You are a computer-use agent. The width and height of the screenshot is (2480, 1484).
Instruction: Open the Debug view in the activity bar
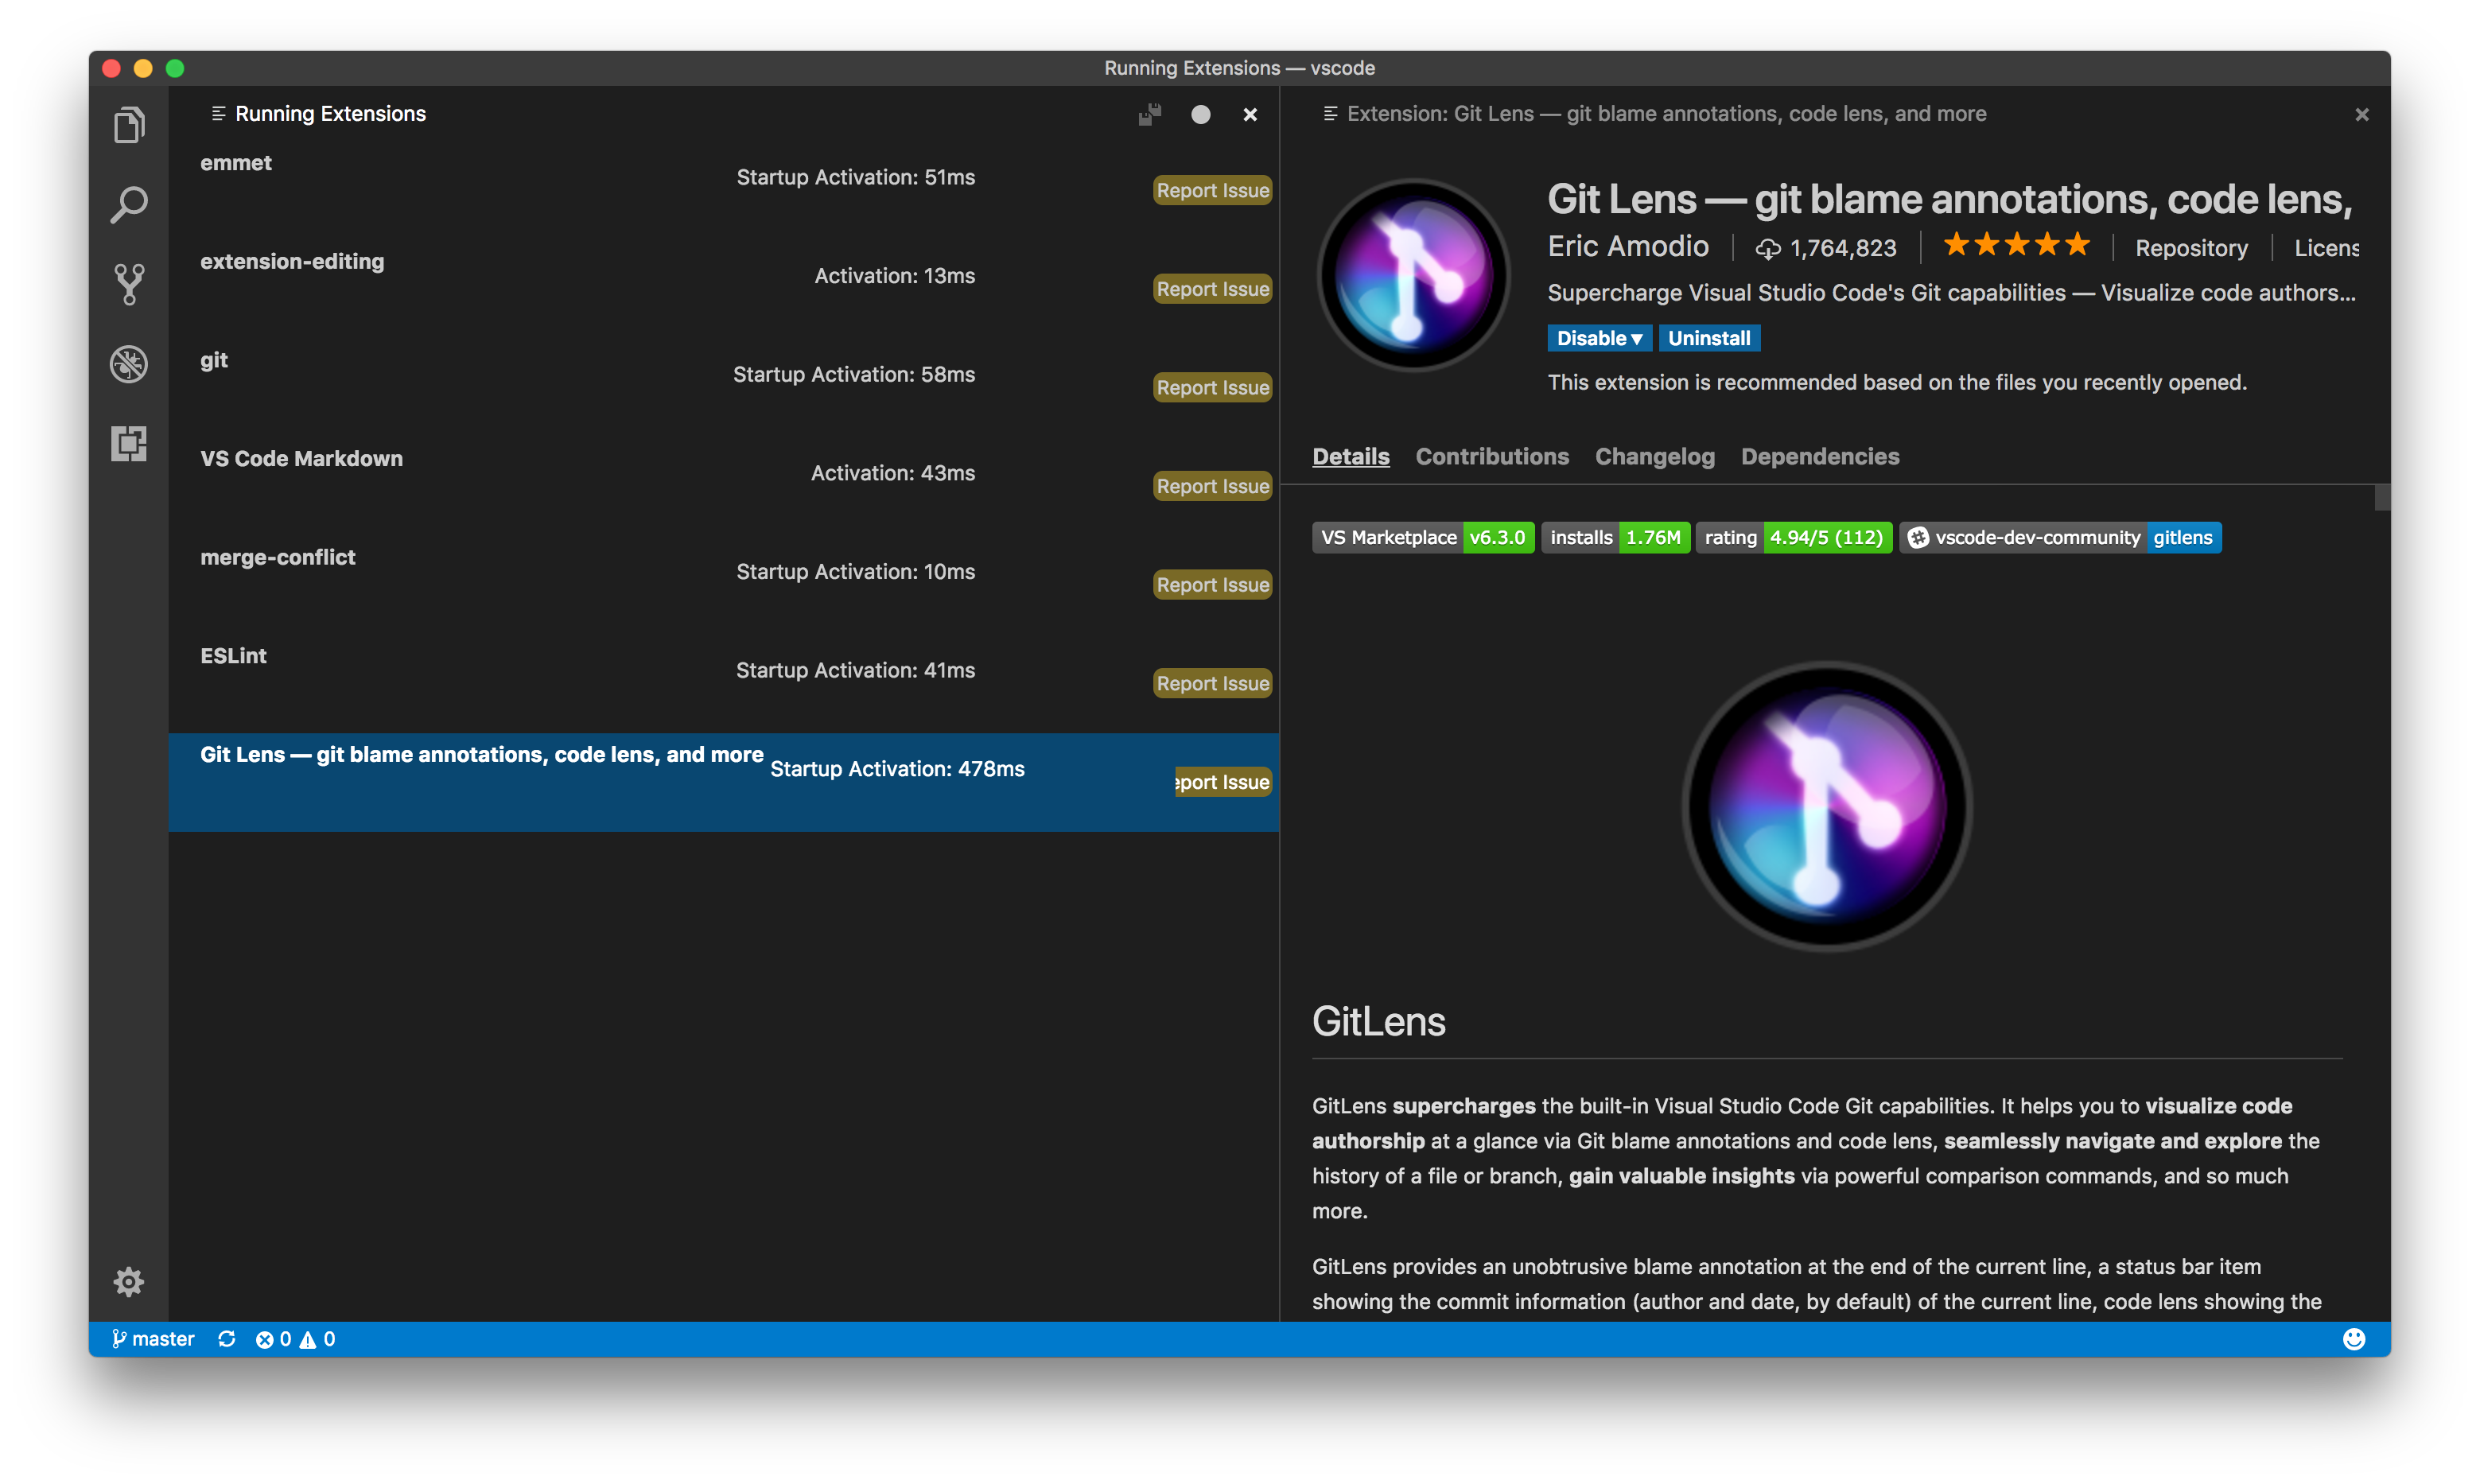(129, 363)
